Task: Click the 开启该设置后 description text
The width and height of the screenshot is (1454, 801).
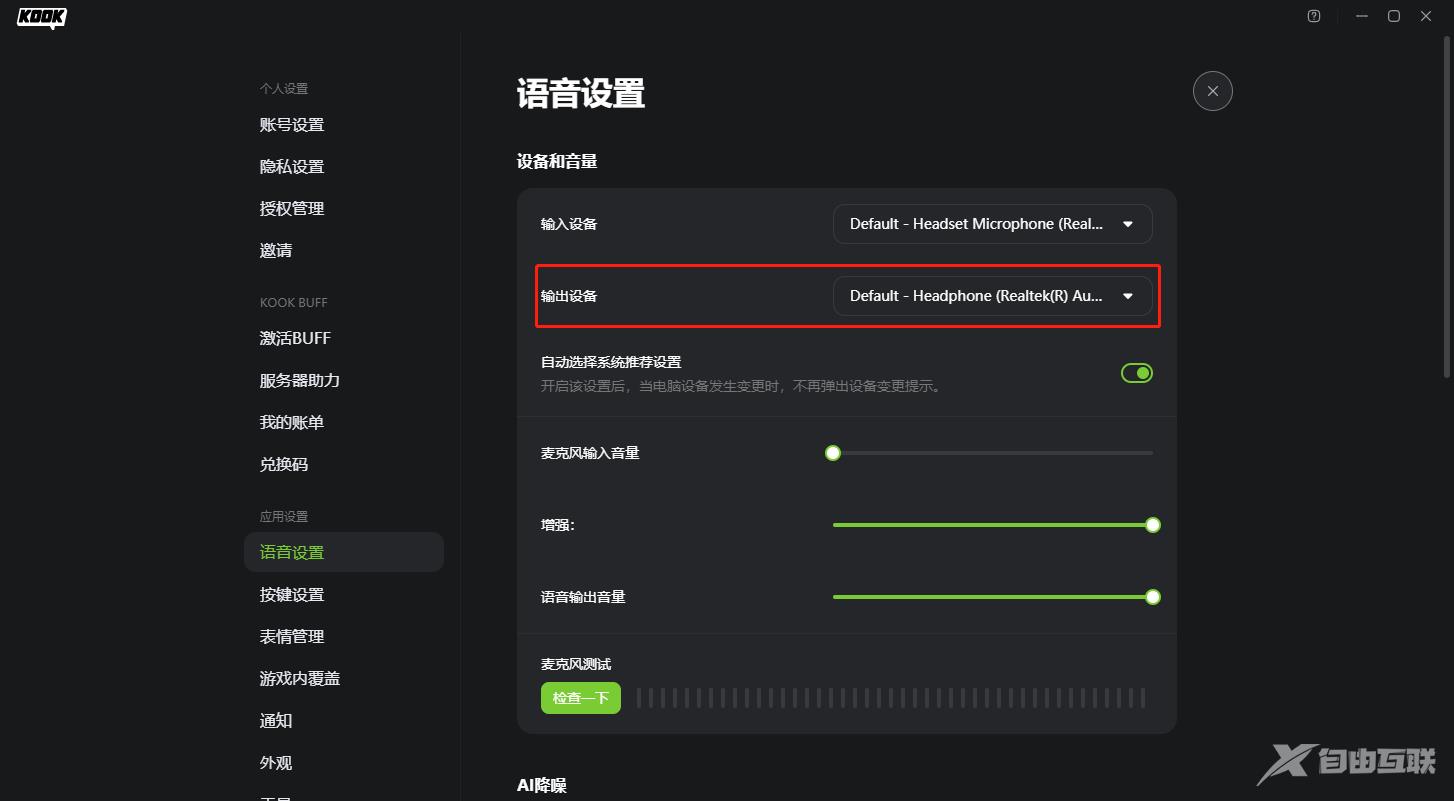Action: point(741,386)
